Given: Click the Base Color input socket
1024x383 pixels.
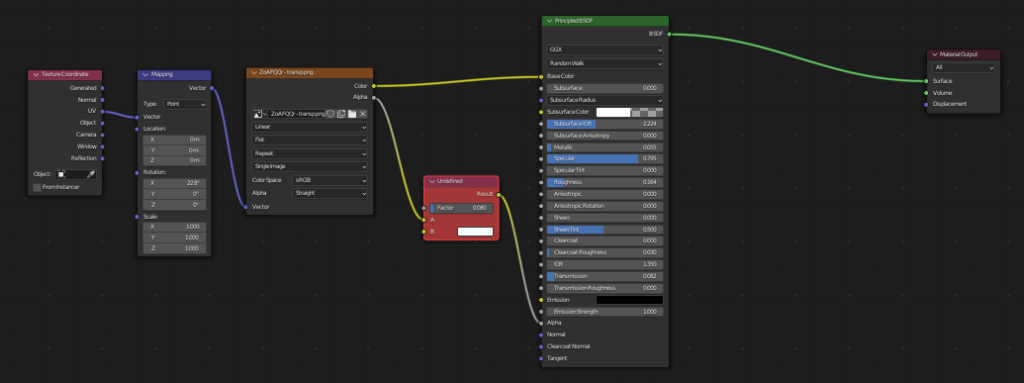Looking at the screenshot, I should (x=541, y=76).
